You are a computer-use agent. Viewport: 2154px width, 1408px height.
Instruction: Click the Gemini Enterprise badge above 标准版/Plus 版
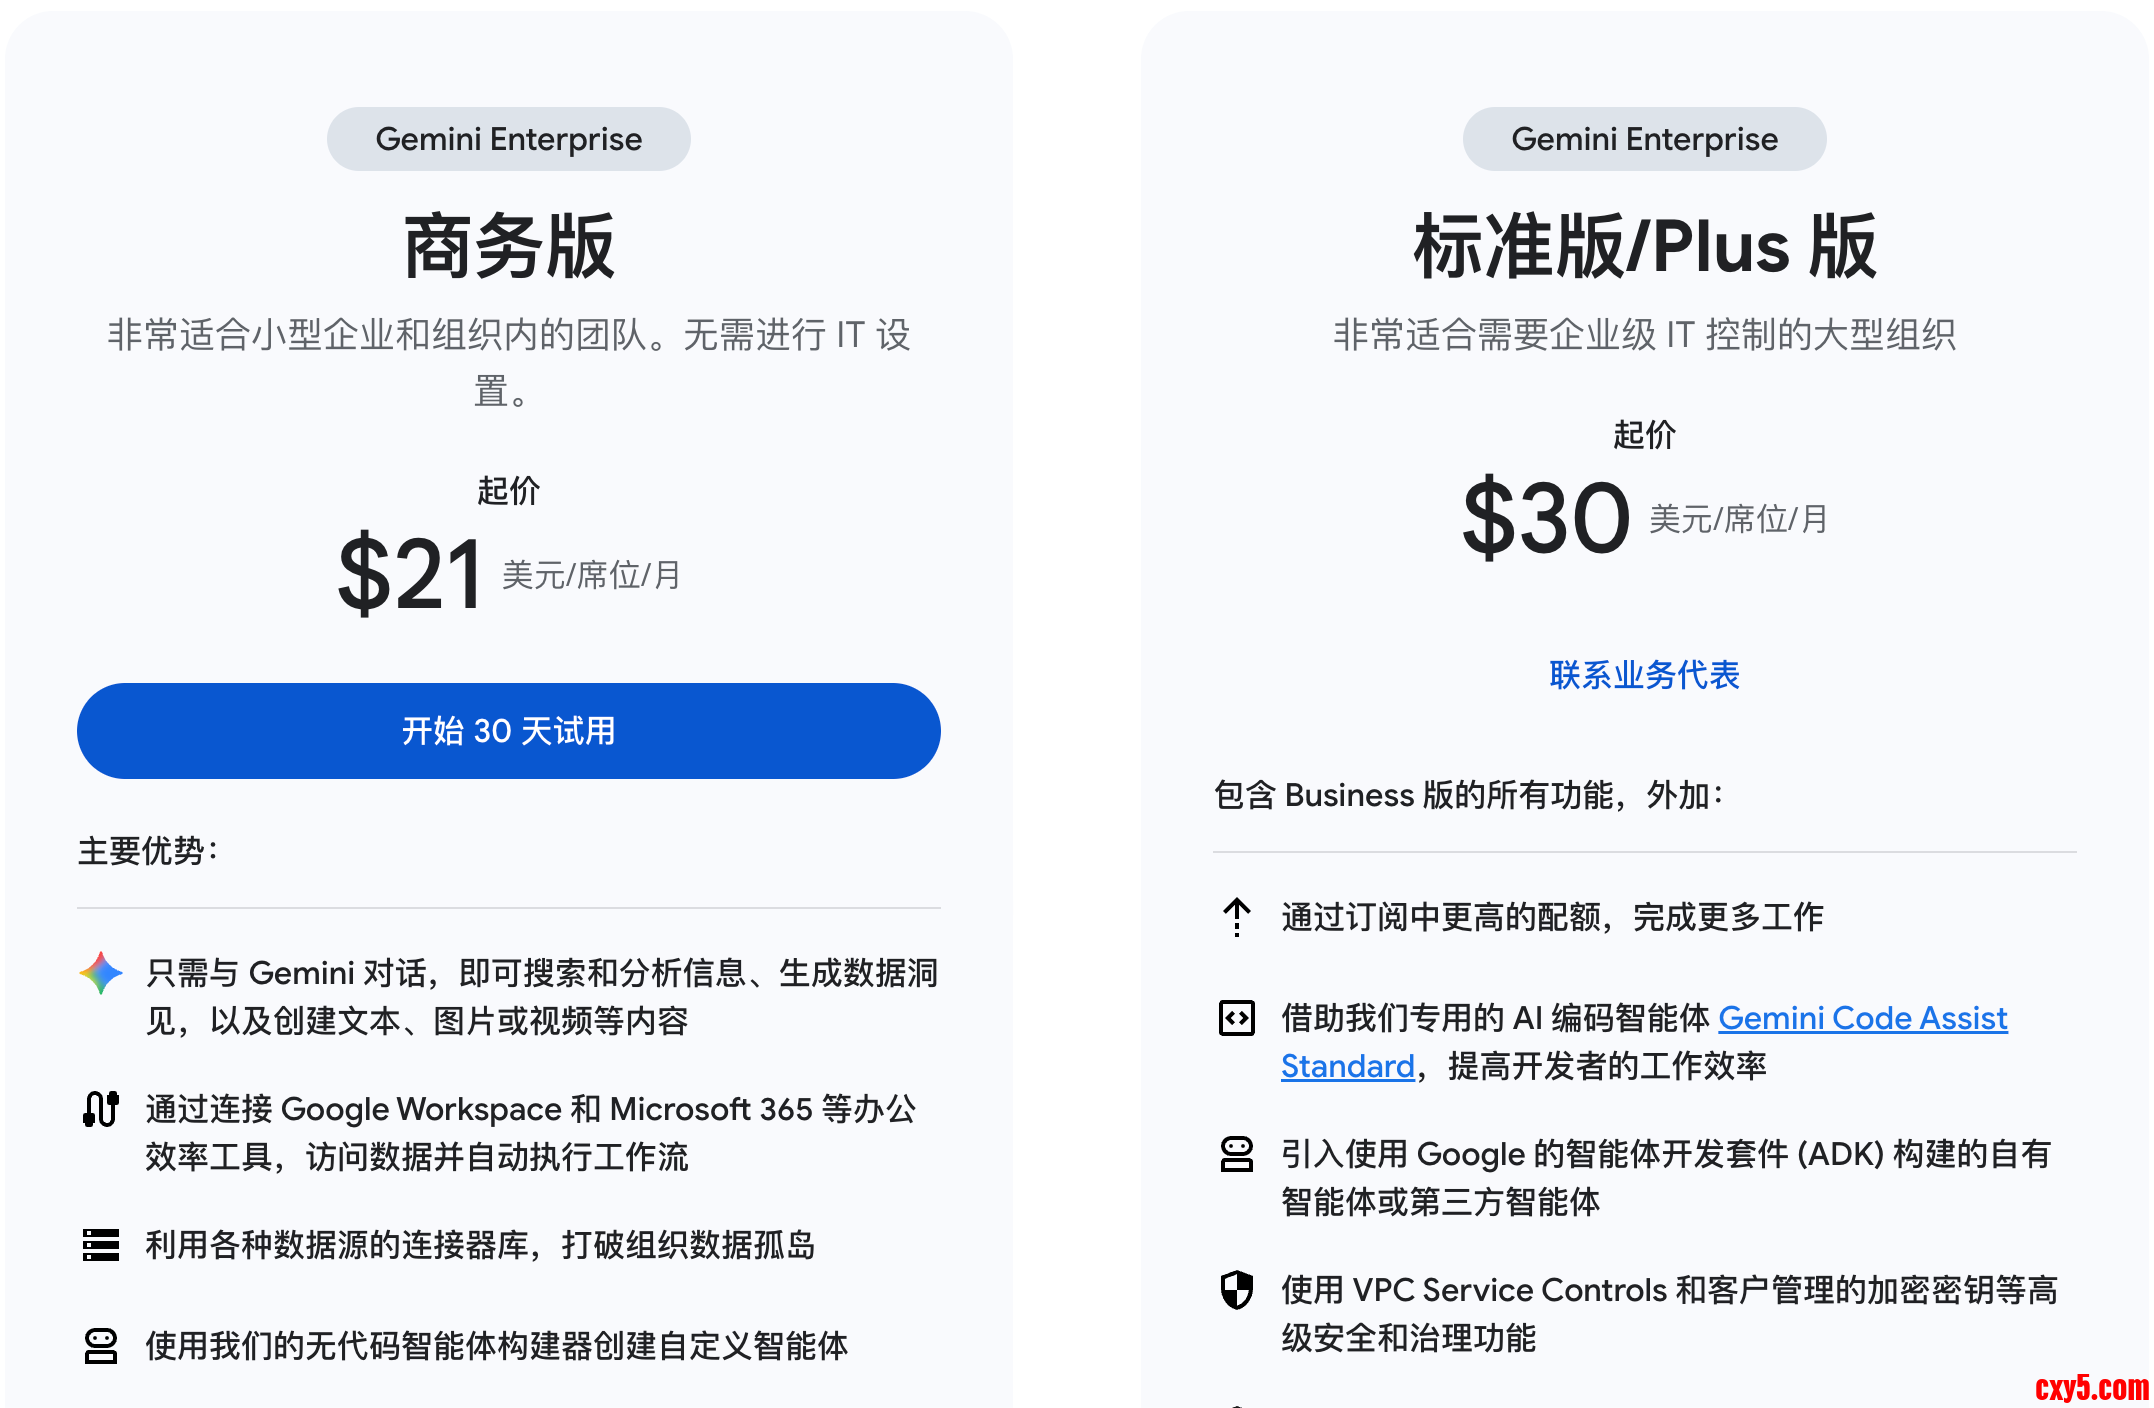pos(1644,139)
